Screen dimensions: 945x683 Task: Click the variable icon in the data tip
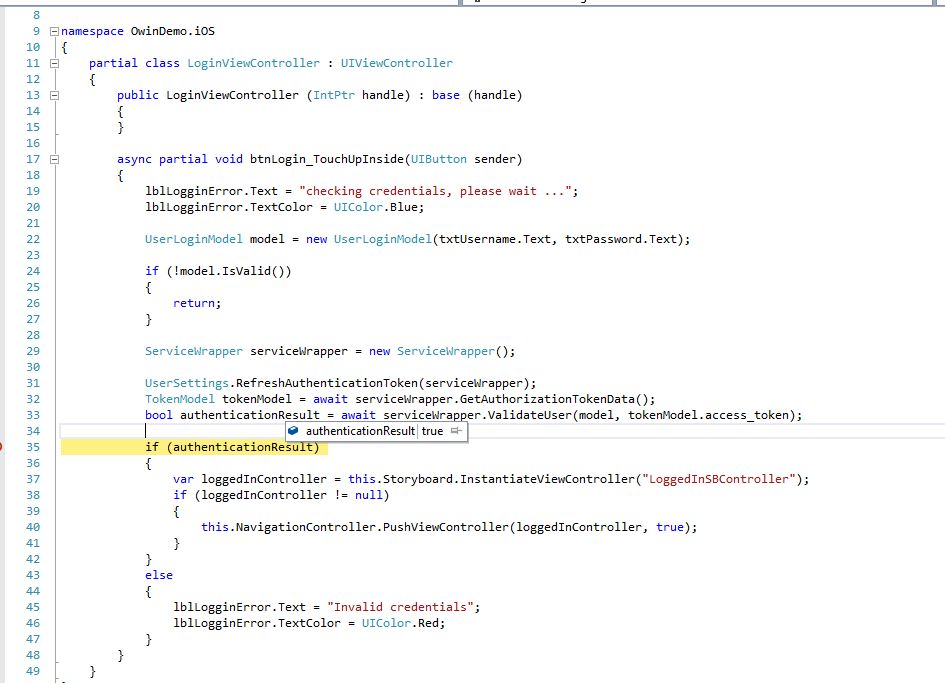tap(294, 431)
